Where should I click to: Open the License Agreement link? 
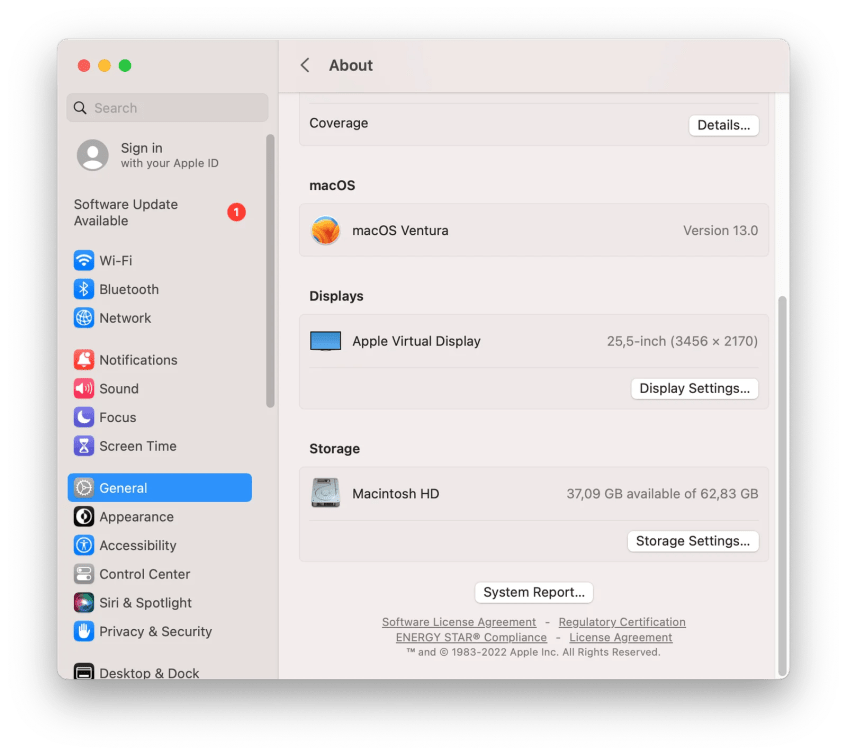click(x=621, y=637)
